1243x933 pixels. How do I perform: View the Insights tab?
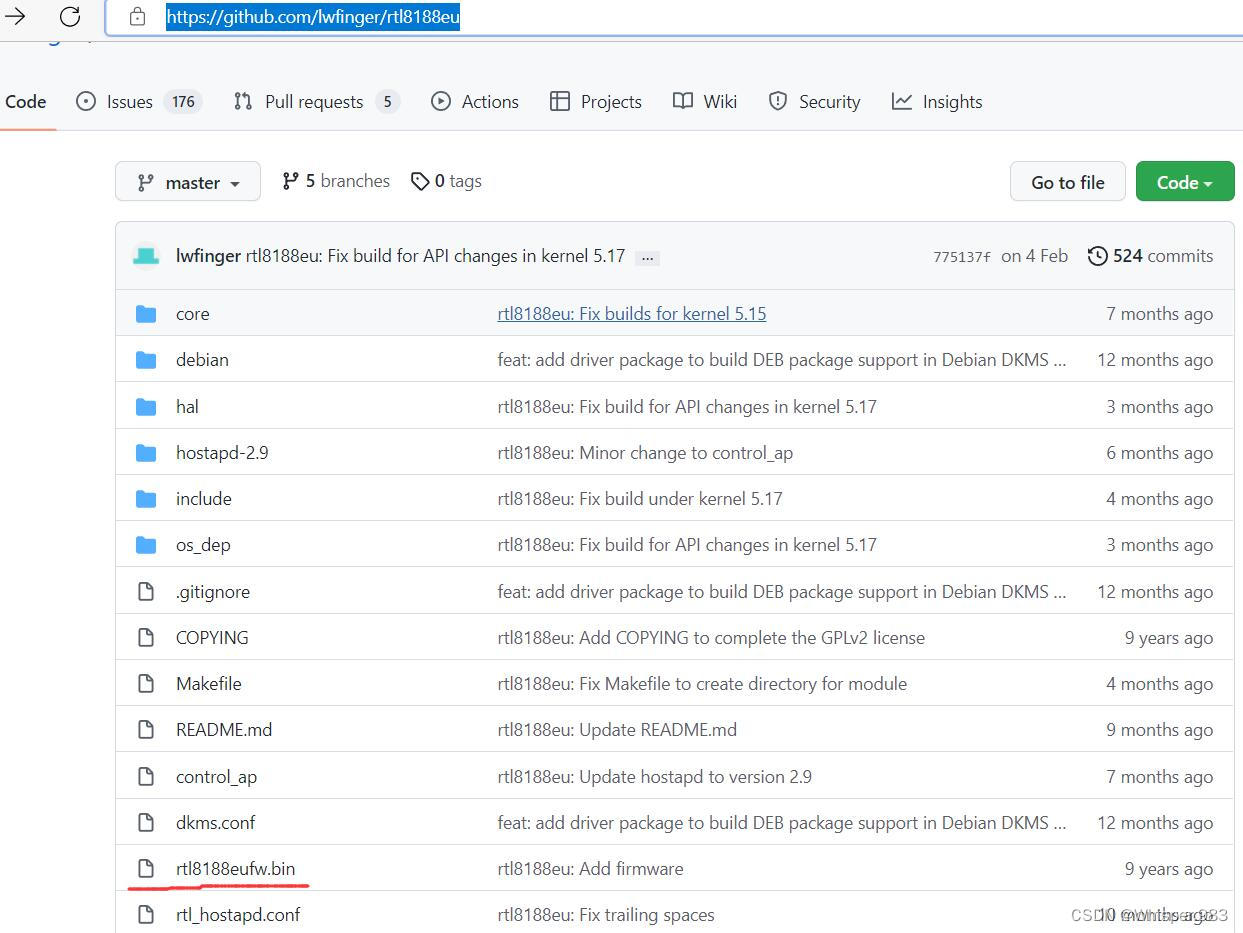click(937, 101)
